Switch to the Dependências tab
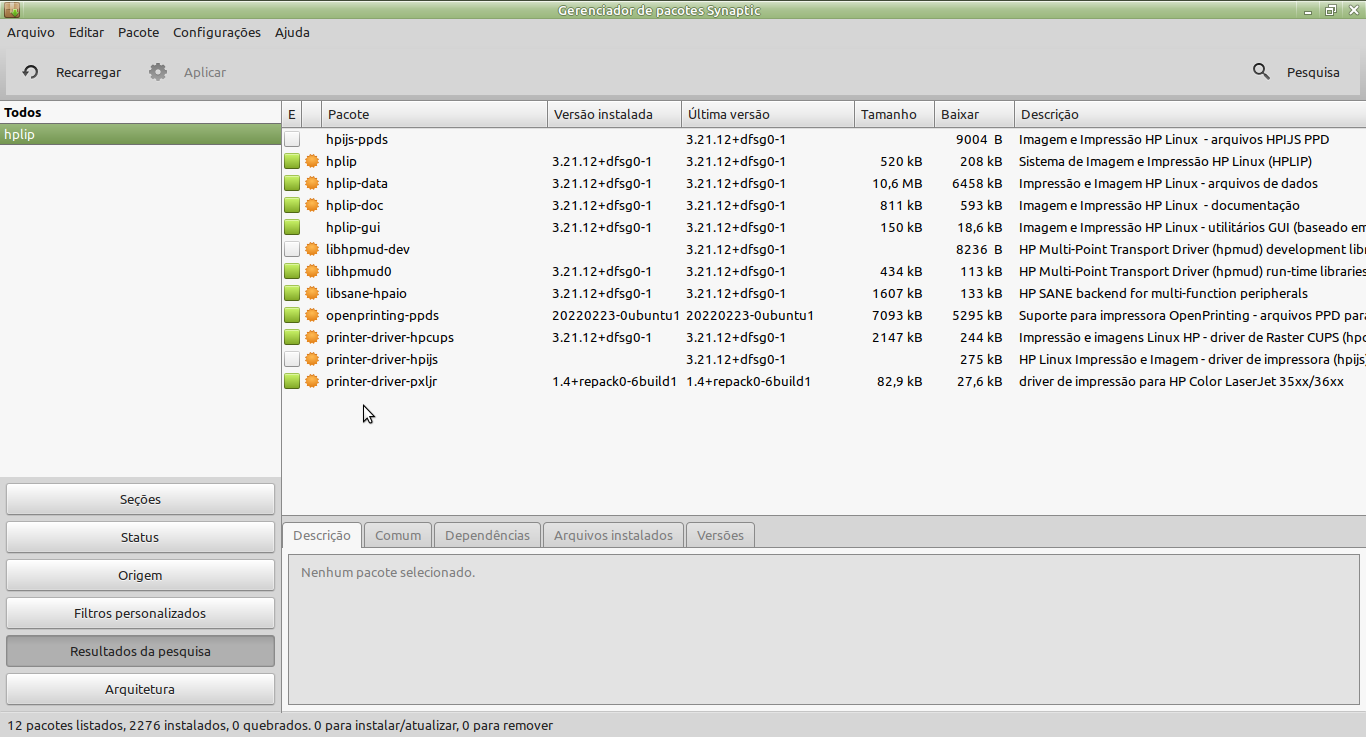This screenshot has height=737, width=1366. click(487, 535)
